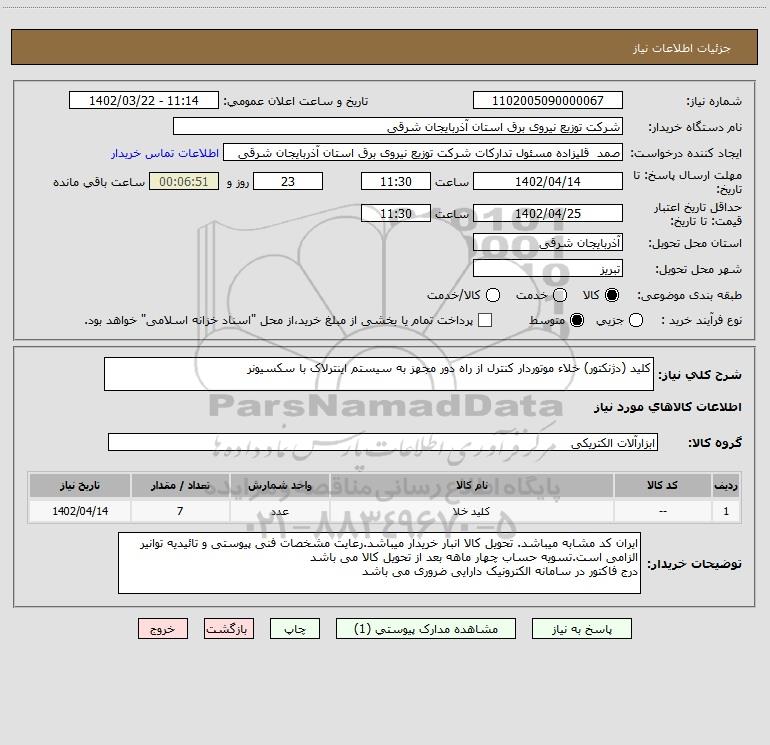Click the table date cell 1402/04/14
The height and width of the screenshot is (745, 770).
coord(80,511)
